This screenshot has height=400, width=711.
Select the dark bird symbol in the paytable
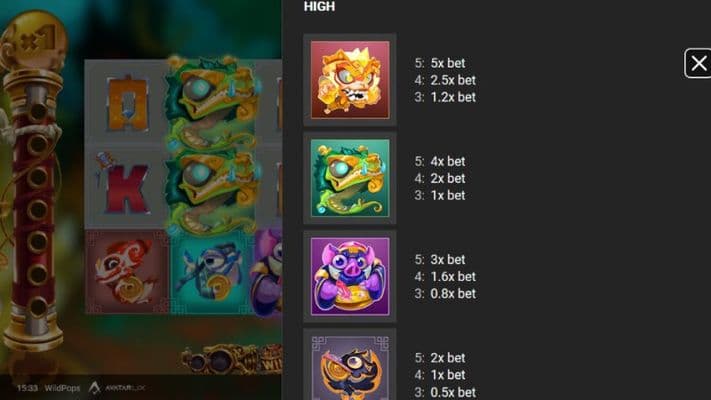[350, 368]
